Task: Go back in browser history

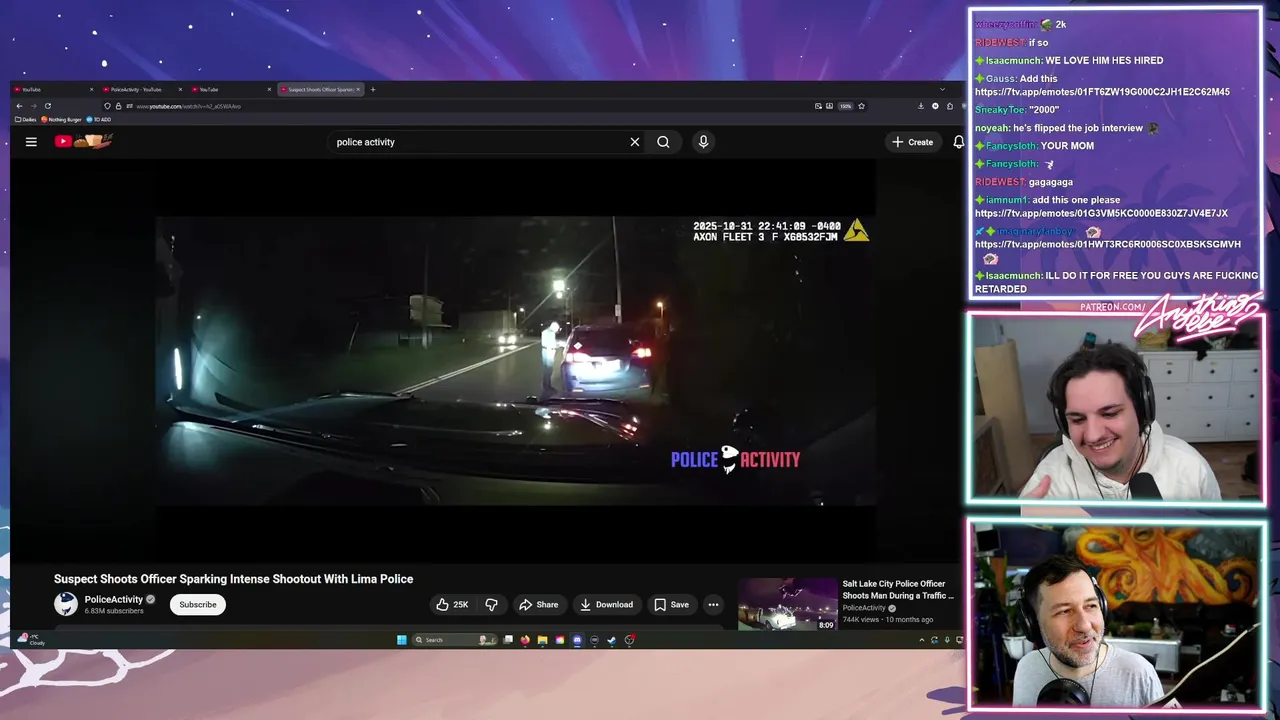Action: point(19,106)
